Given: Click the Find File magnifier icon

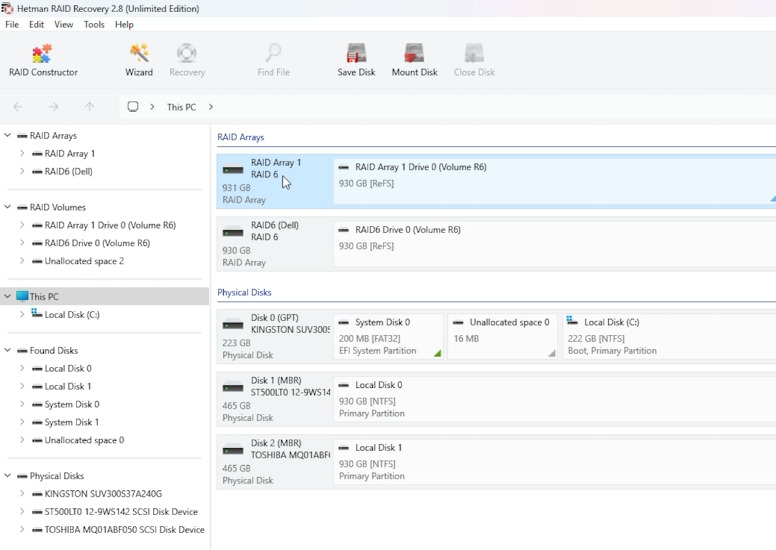Looking at the screenshot, I should point(273,52).
